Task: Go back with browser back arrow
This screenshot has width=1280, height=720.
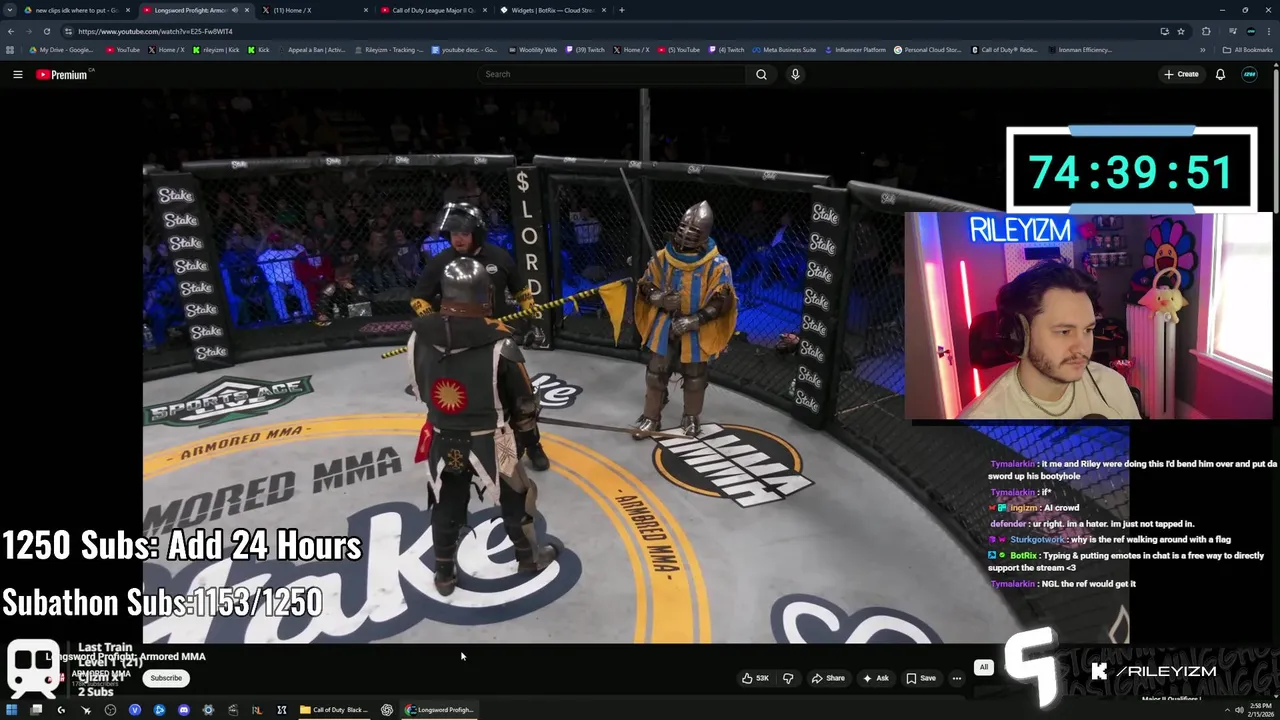Action: click(x=10, y=31)
